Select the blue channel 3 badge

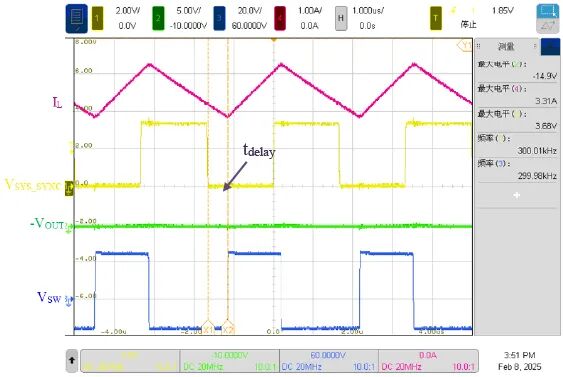pos(219,18)
